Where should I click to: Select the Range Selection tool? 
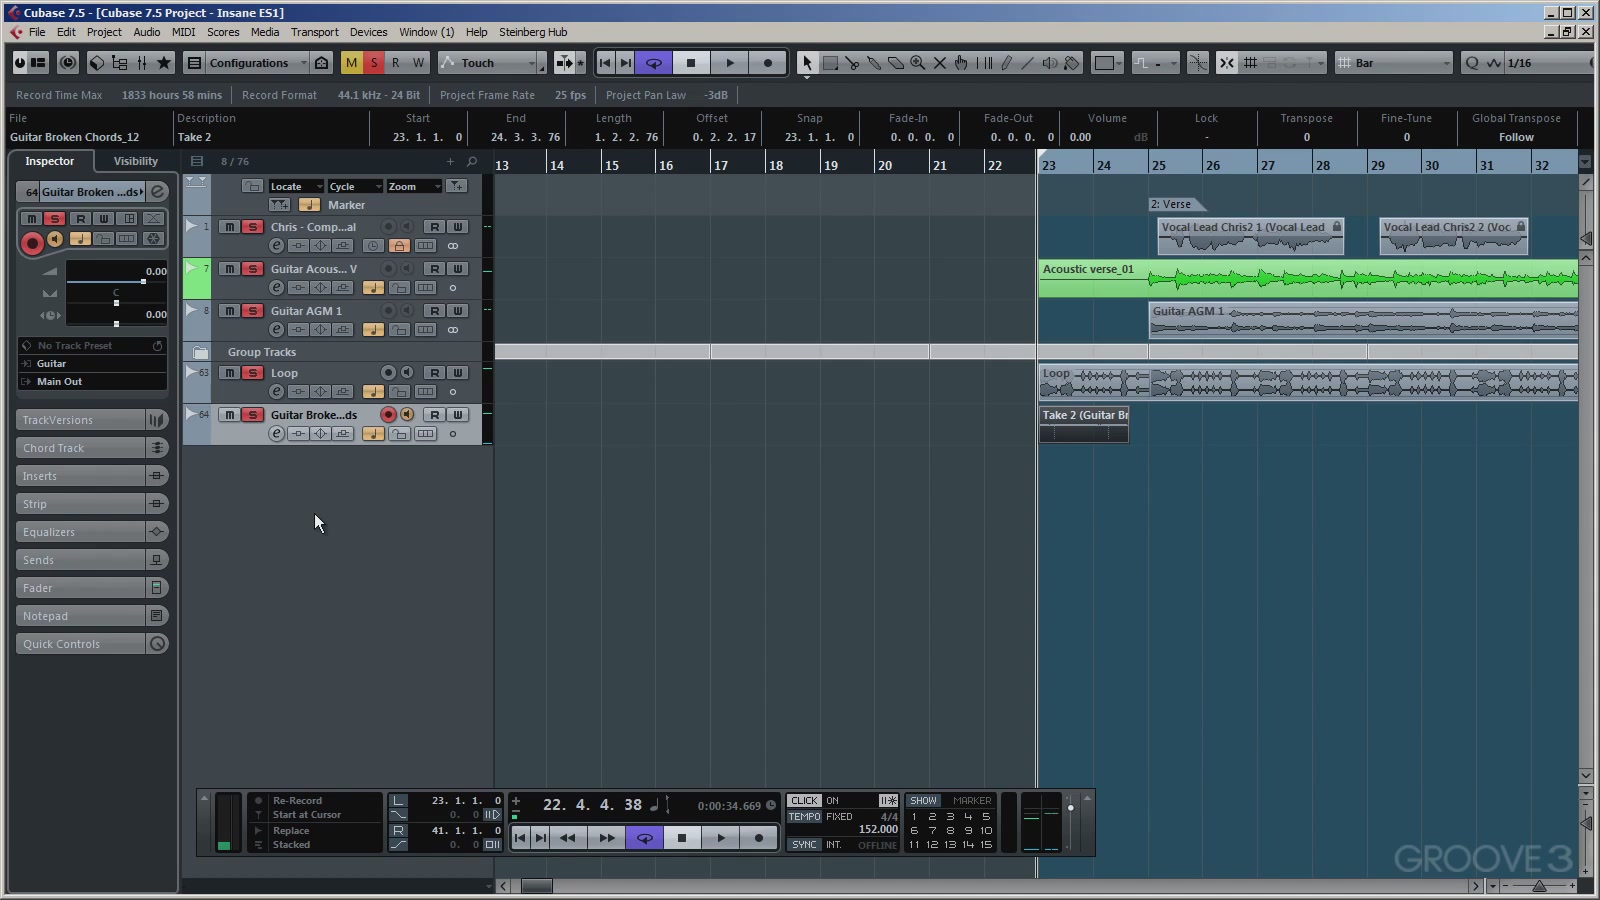tap(830, 62)
